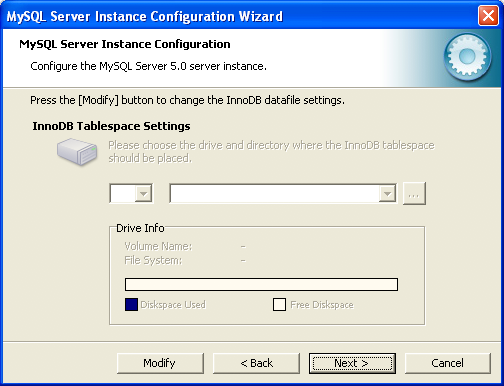Viewport: 504px width, 386px height.
Task: Go back with the < Back button
Action: pyautogui.click(x=256, y=363)
